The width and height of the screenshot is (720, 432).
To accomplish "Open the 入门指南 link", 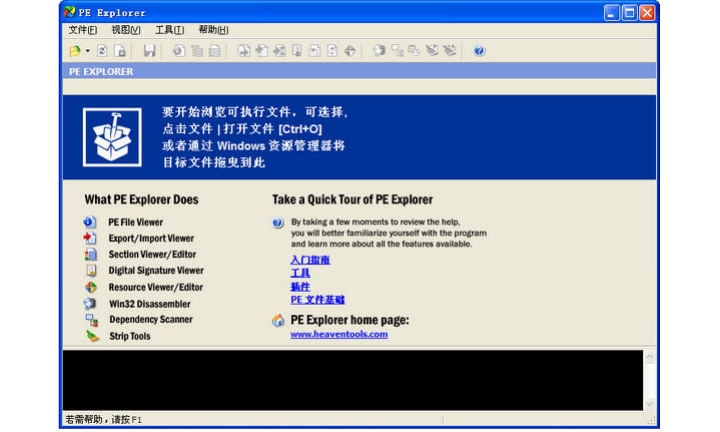I will click(x=310, y=260).
